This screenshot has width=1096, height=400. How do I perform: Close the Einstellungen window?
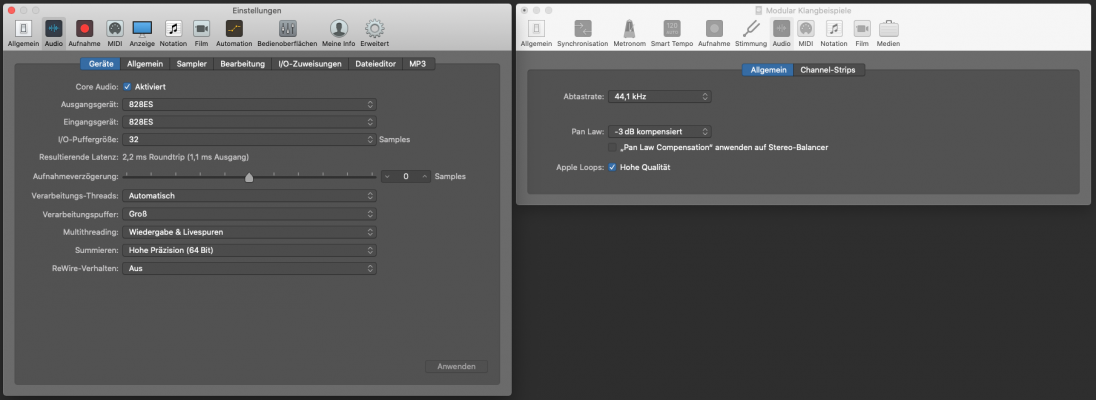coord(10,10)
